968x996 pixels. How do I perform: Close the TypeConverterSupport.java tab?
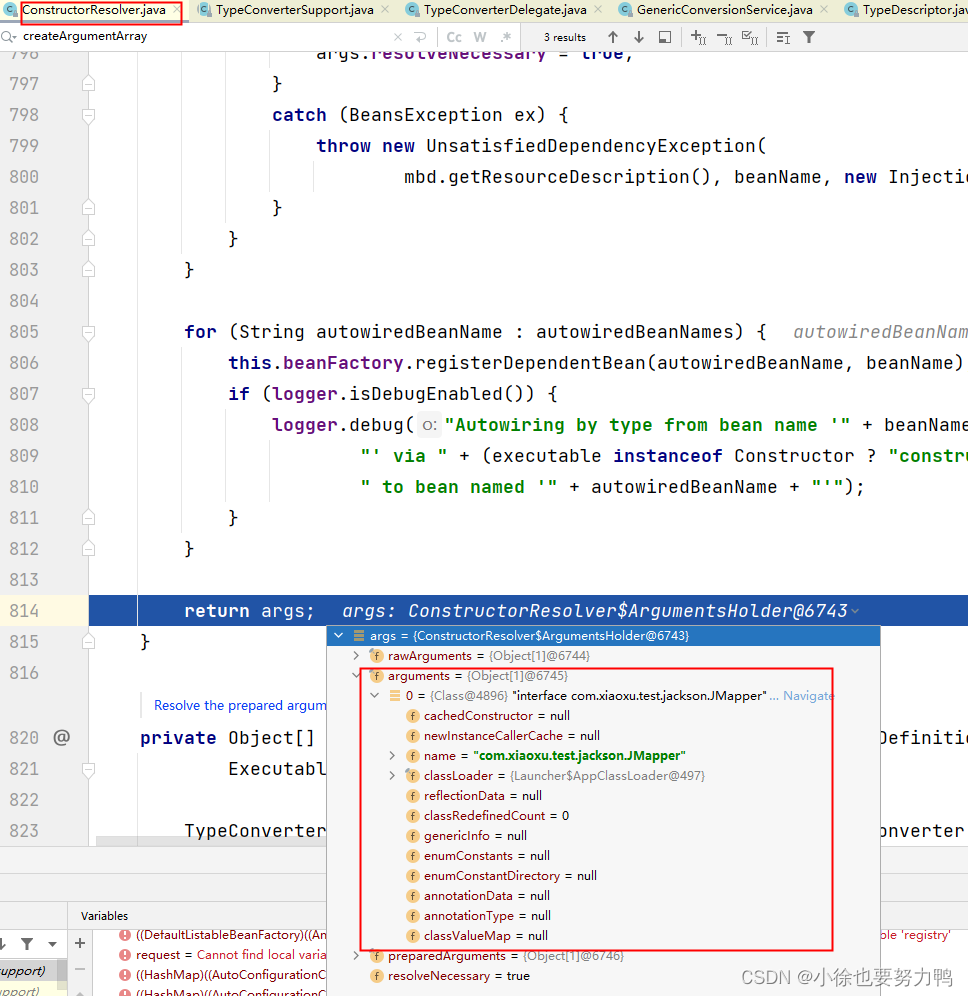tap(385, 10)
